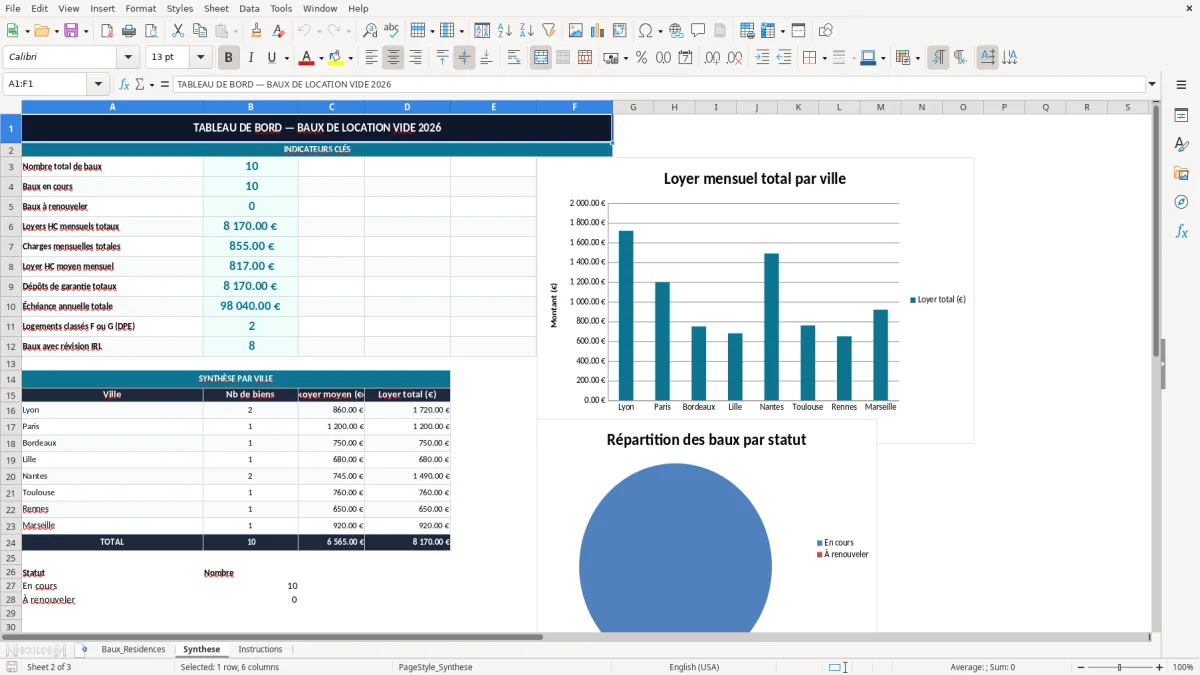Apply the red font color swatch
This screenshot has width=1200, height=675.
(307, 58)
